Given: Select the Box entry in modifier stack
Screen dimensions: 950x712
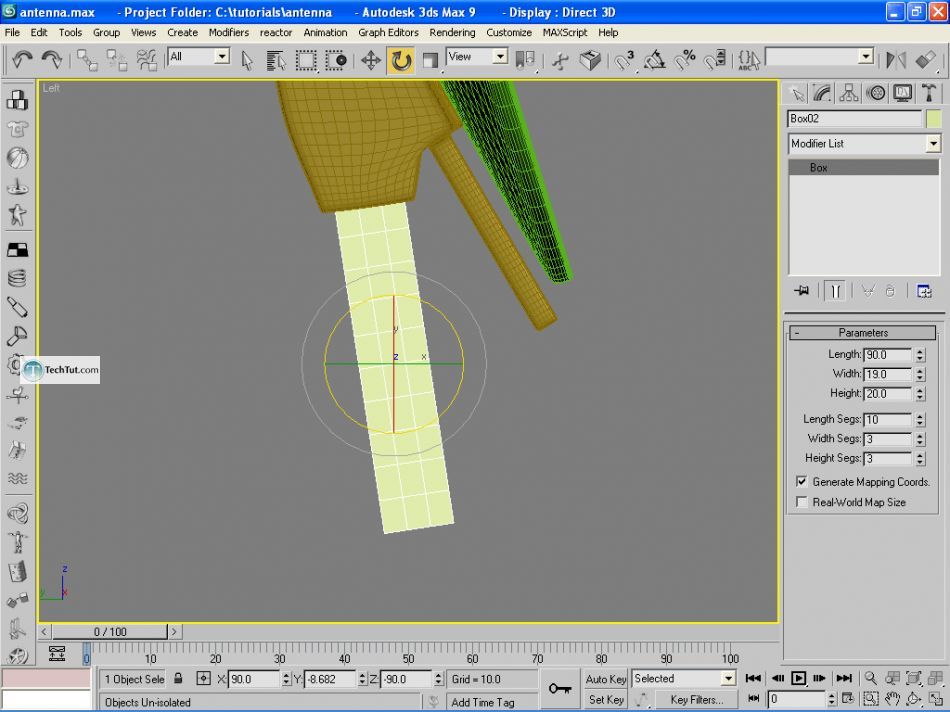Looking at the screenshot, I should click(x=863, y=168).
